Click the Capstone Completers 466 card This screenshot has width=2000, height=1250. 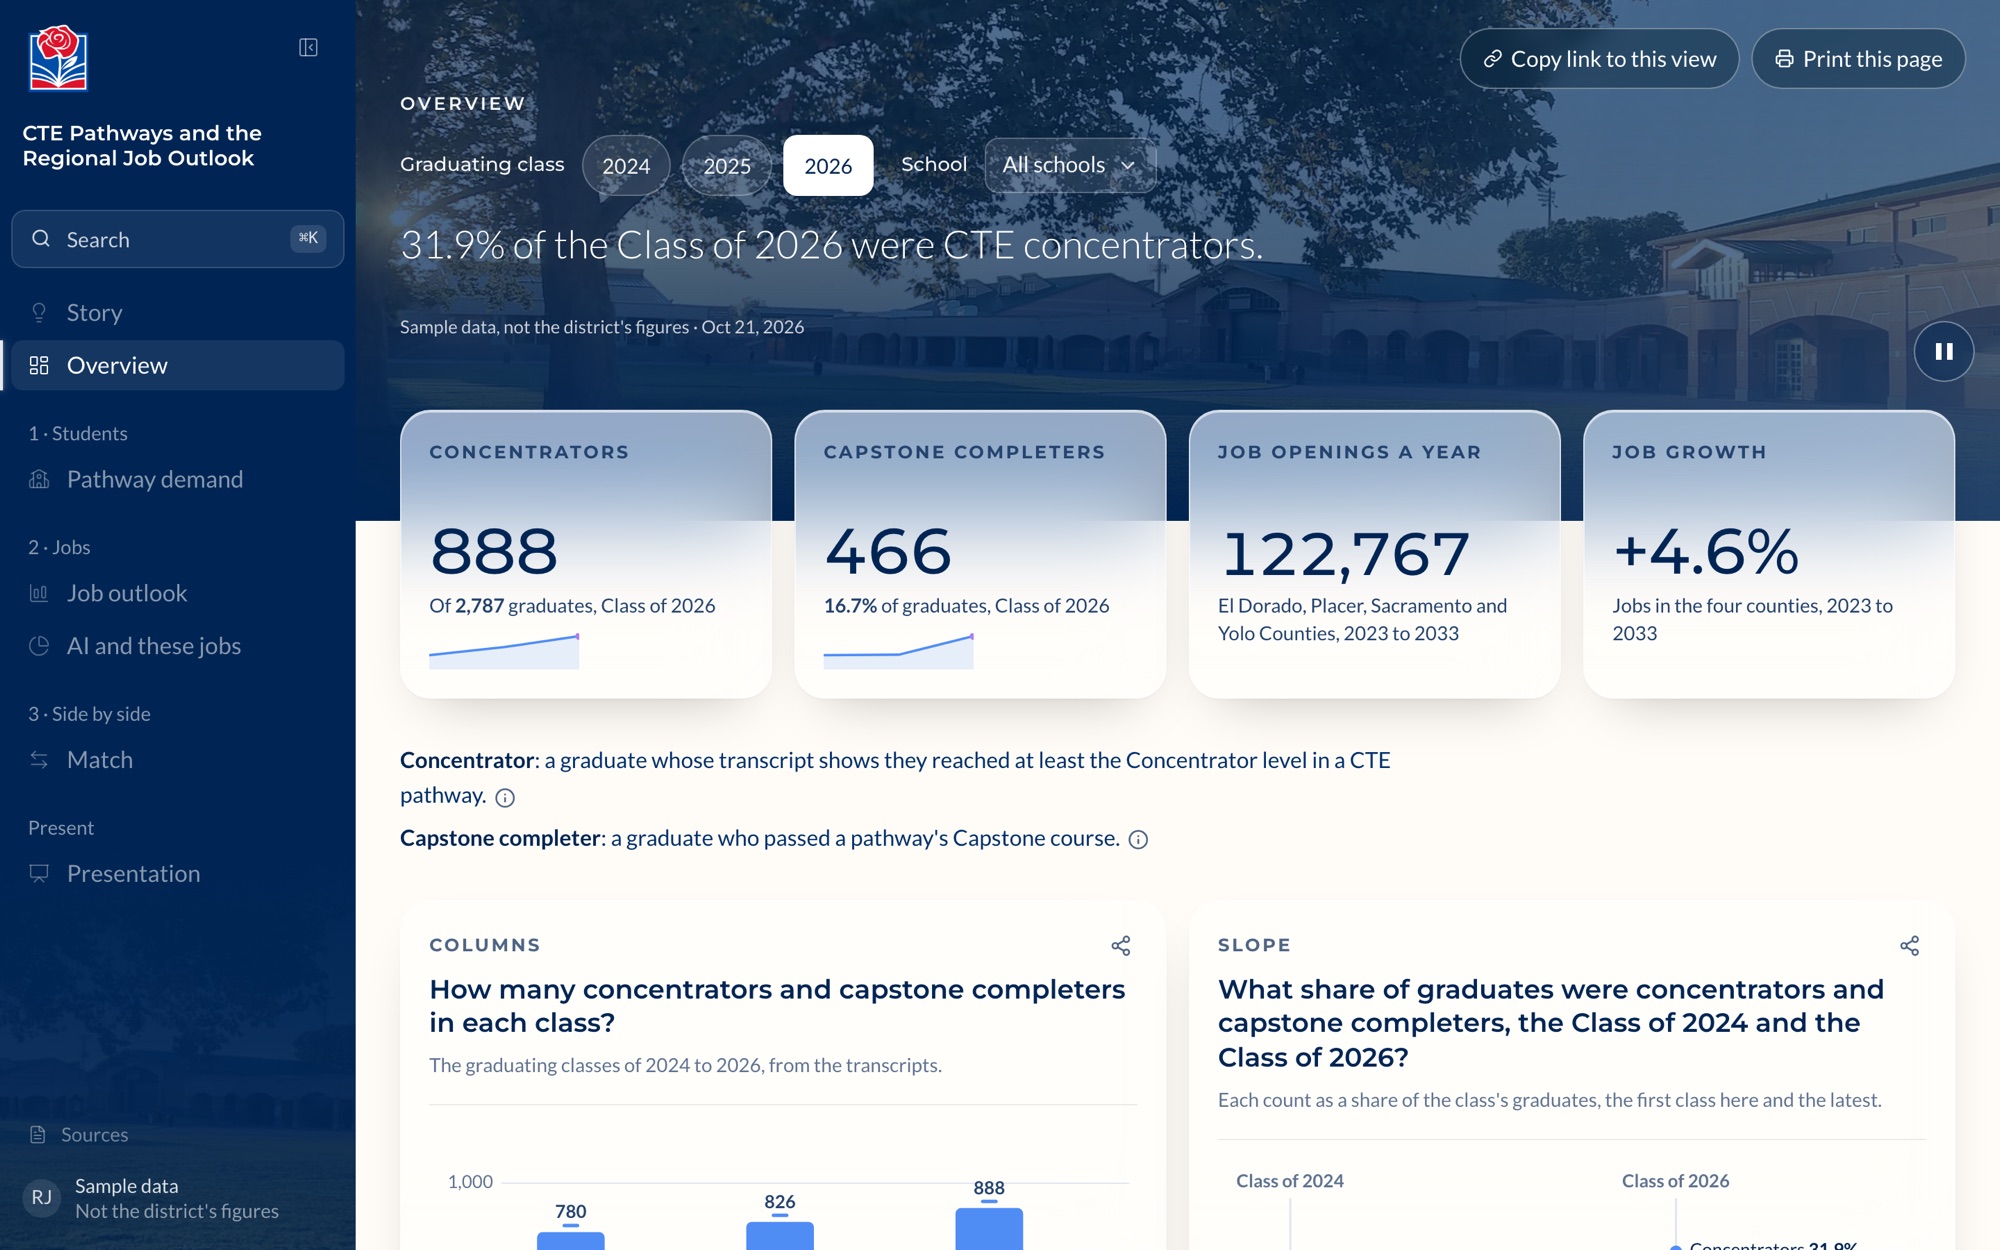[x=980, y=554]
